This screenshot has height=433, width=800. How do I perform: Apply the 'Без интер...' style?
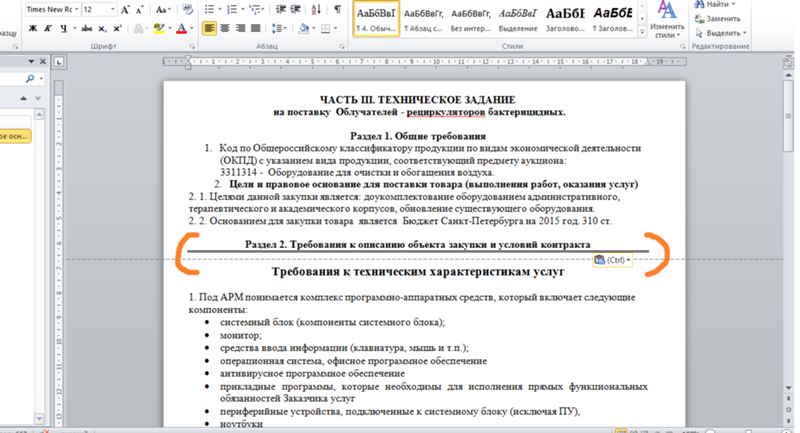tap(470, 19)
